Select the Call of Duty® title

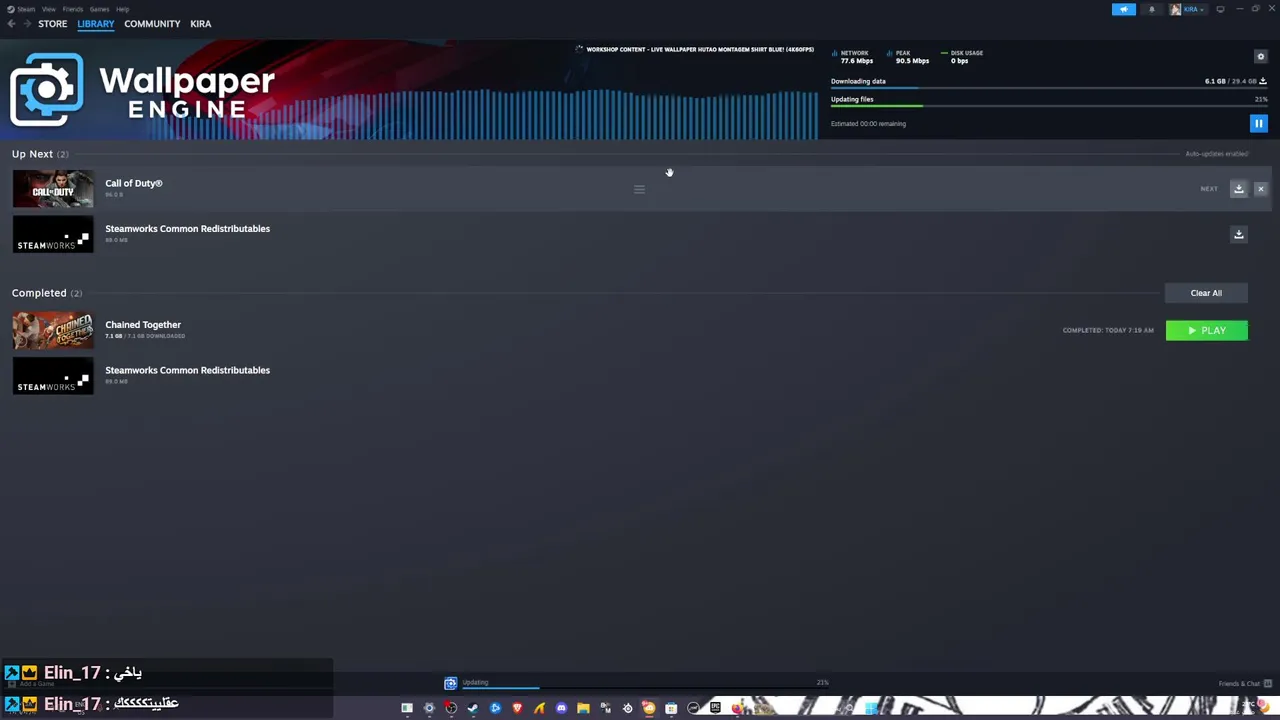click(134, 183)
